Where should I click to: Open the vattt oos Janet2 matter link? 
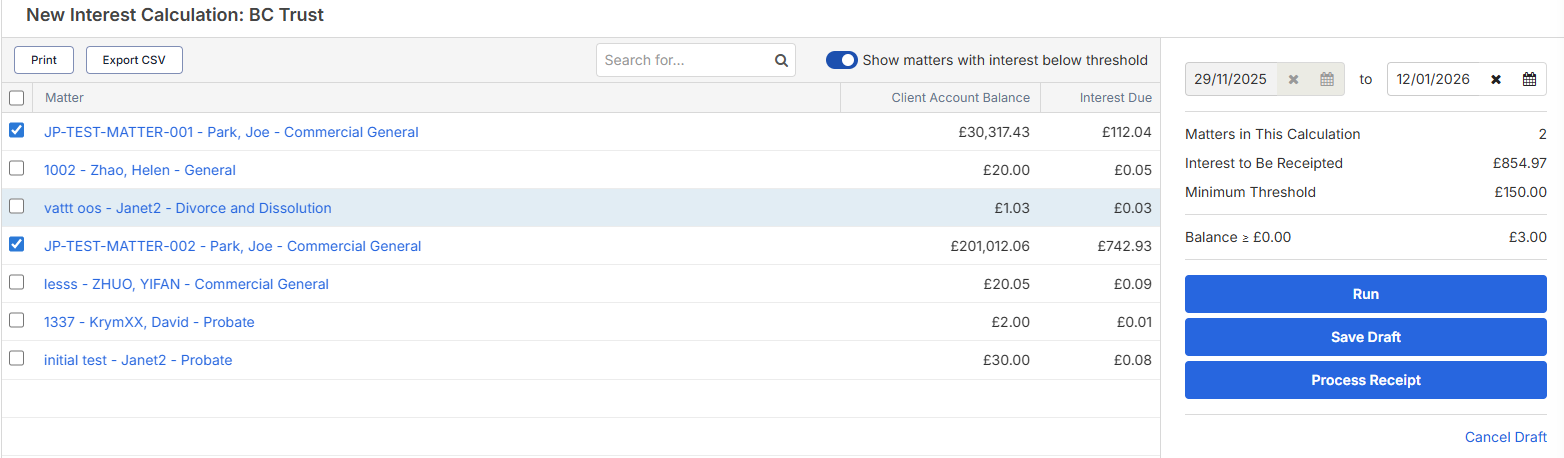[x=187, y=208]
